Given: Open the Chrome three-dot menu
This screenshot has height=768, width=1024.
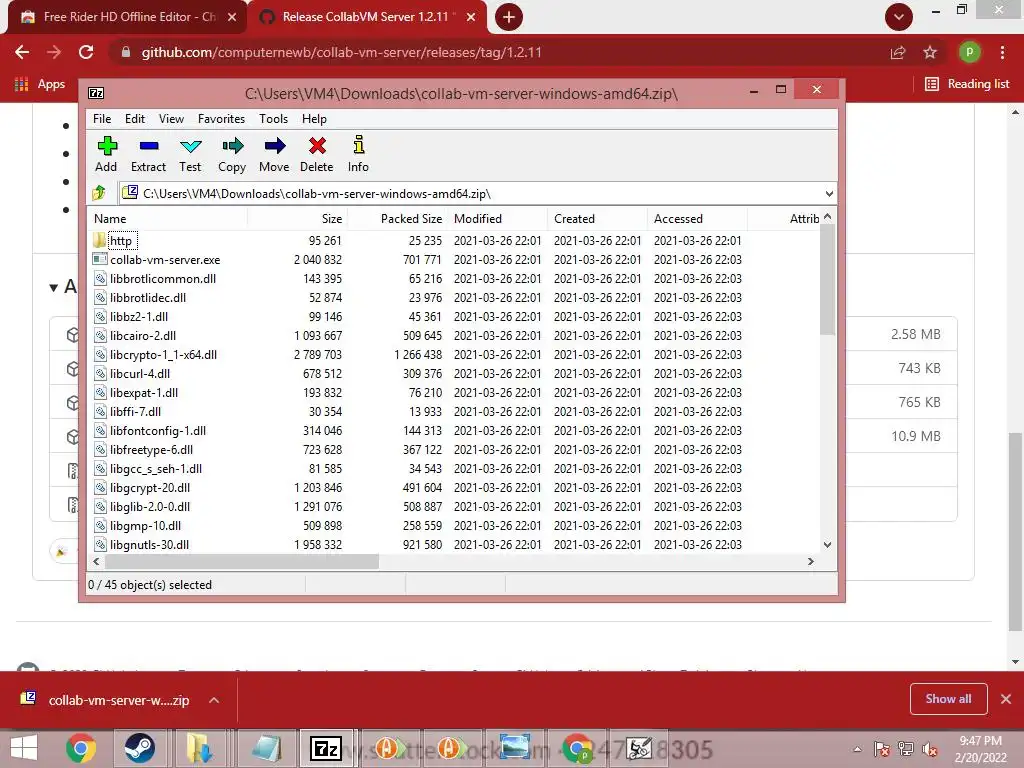Looking at the screenshot, I should point(1002,52).
